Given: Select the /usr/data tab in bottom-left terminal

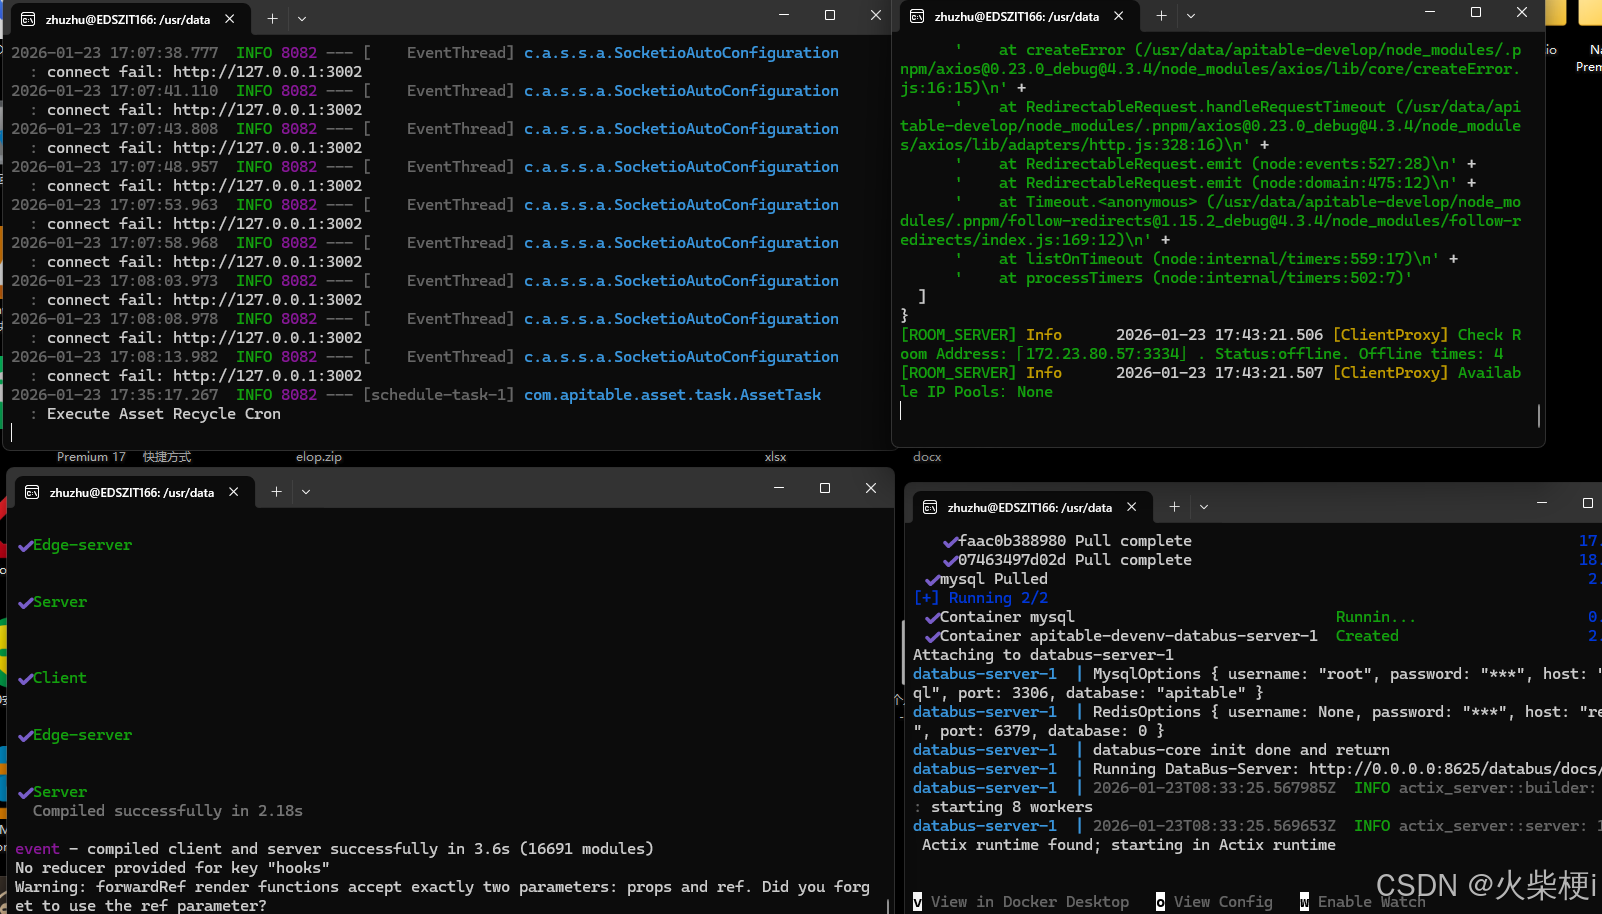Looking at the screenshot, I should (x=132, y=492).
